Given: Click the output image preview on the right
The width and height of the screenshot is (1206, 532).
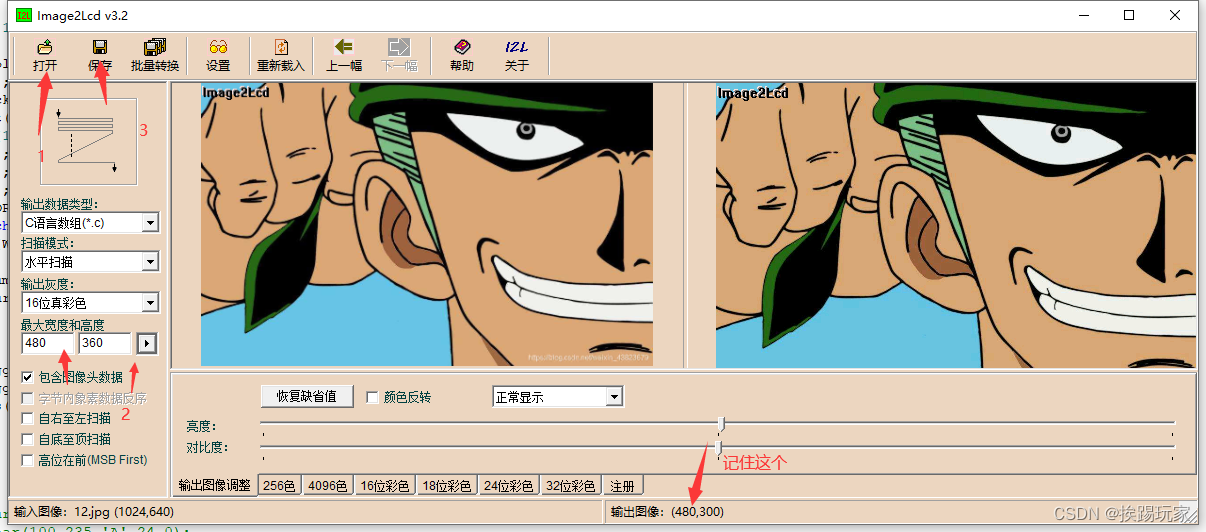Looking at the screenshot, I should [955, 225].
